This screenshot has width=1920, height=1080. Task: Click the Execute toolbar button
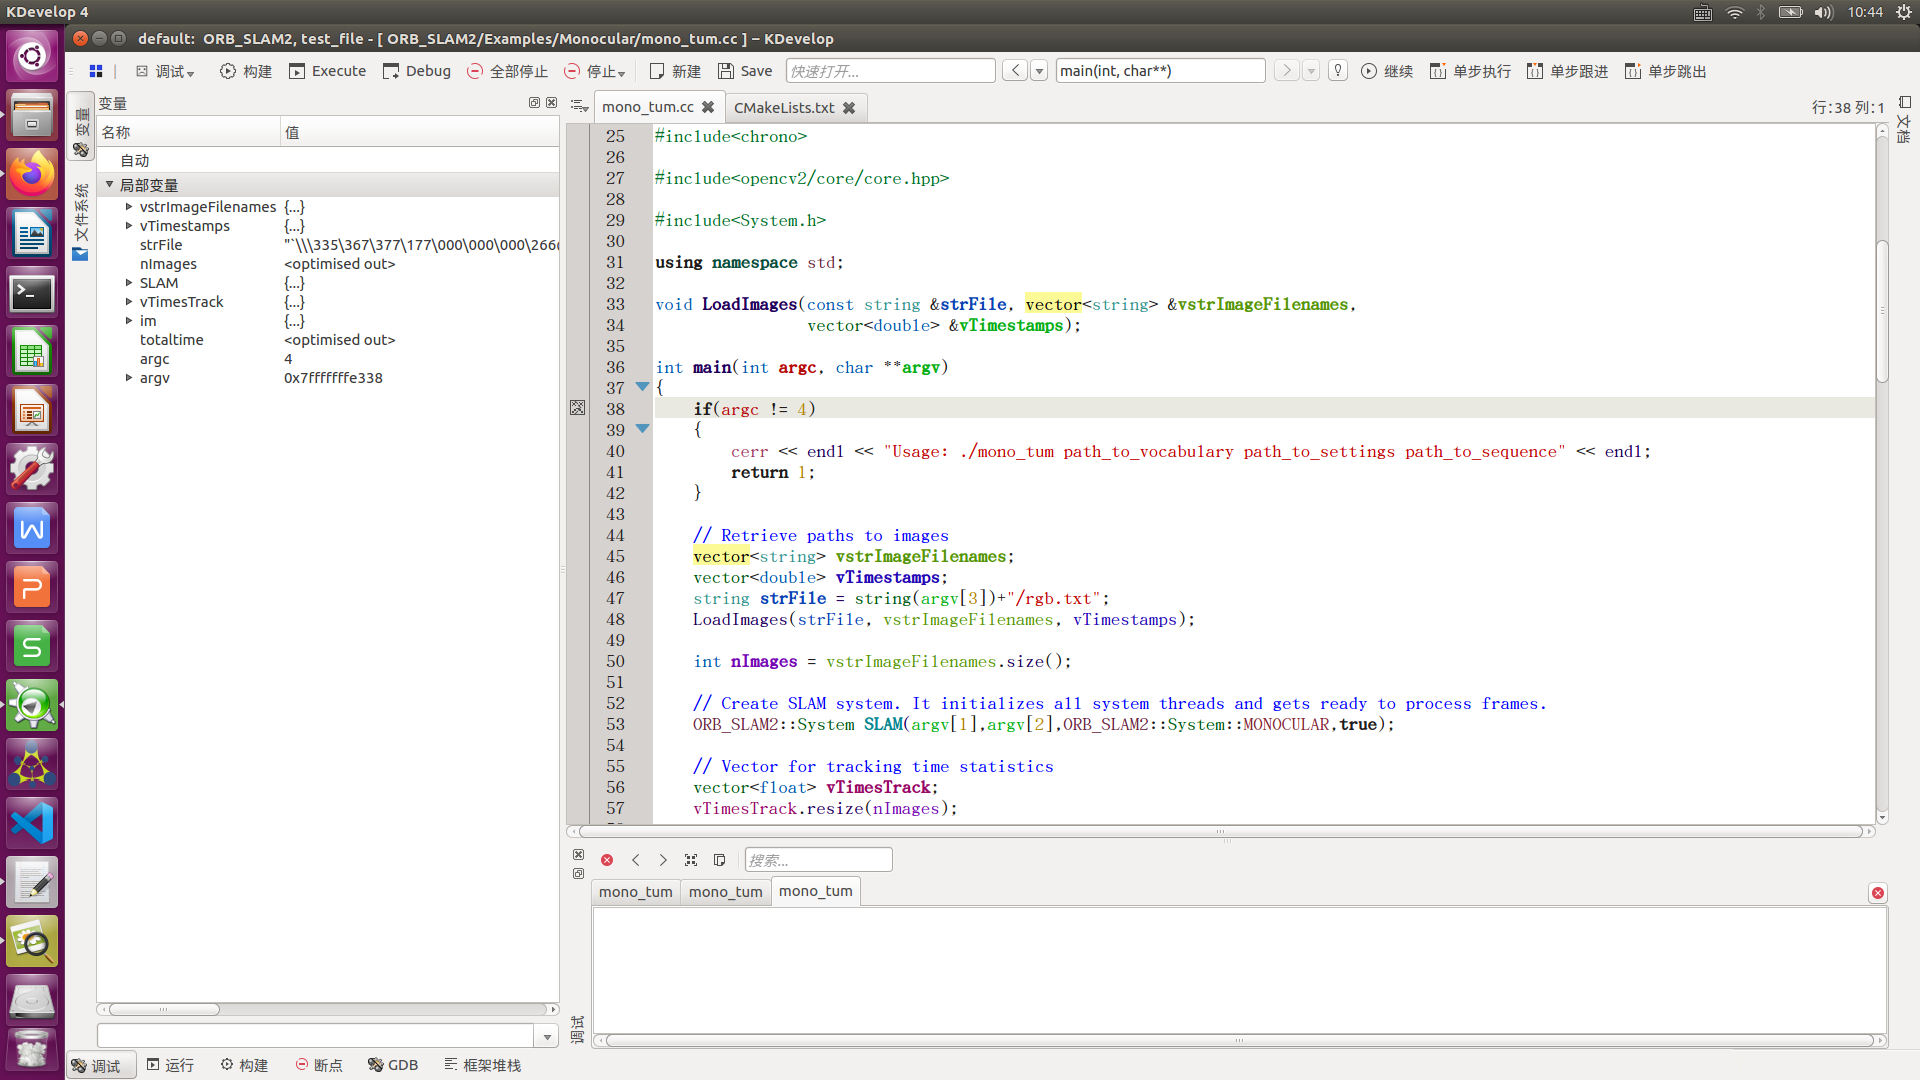tap(328, 71)
